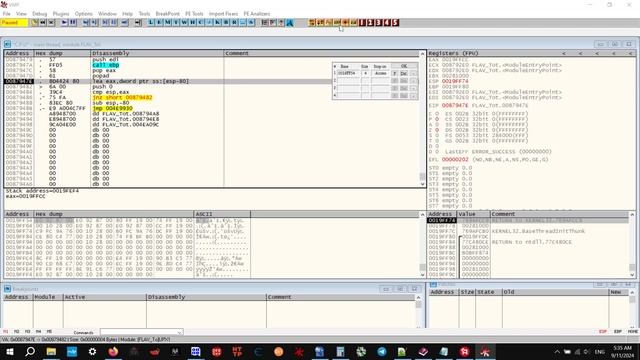The height and width of the screenshot is (360, 640).
Task: Open dropdown for hardware breakpoint row 2
Action: point(413,81)
